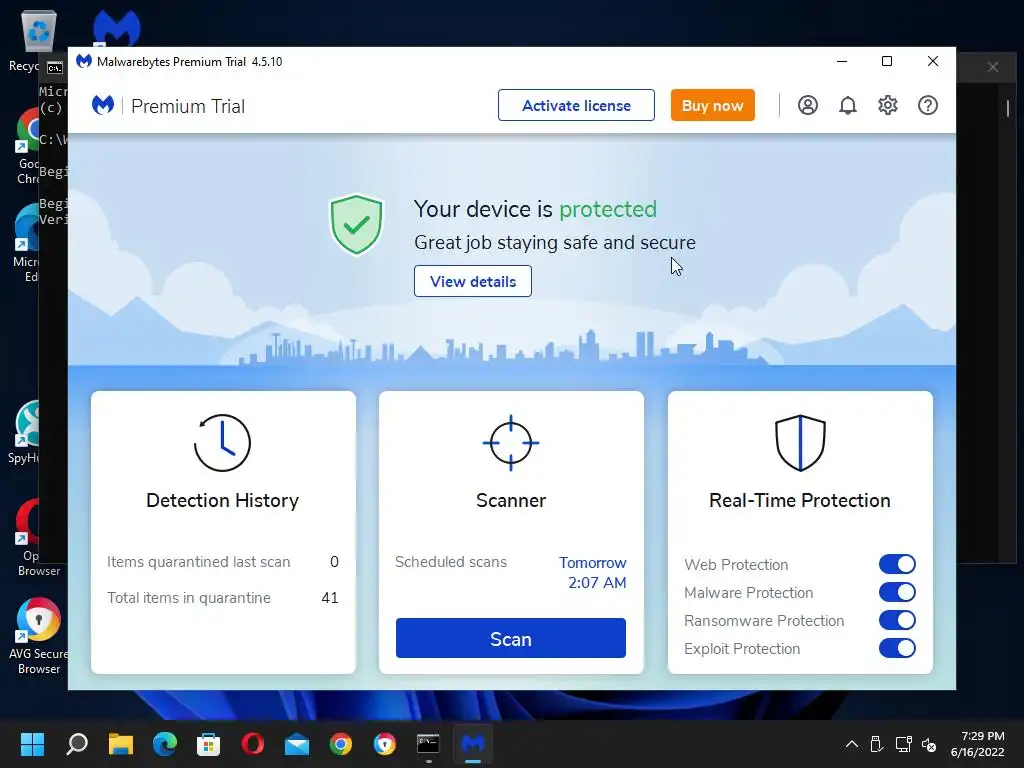Click the Web Protection label
Viewport: 1024px width, 768px height.
pyautogui.click(x=736, y=564)
